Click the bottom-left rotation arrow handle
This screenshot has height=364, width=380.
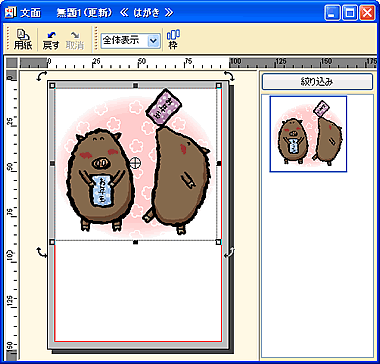coord(42,252)
